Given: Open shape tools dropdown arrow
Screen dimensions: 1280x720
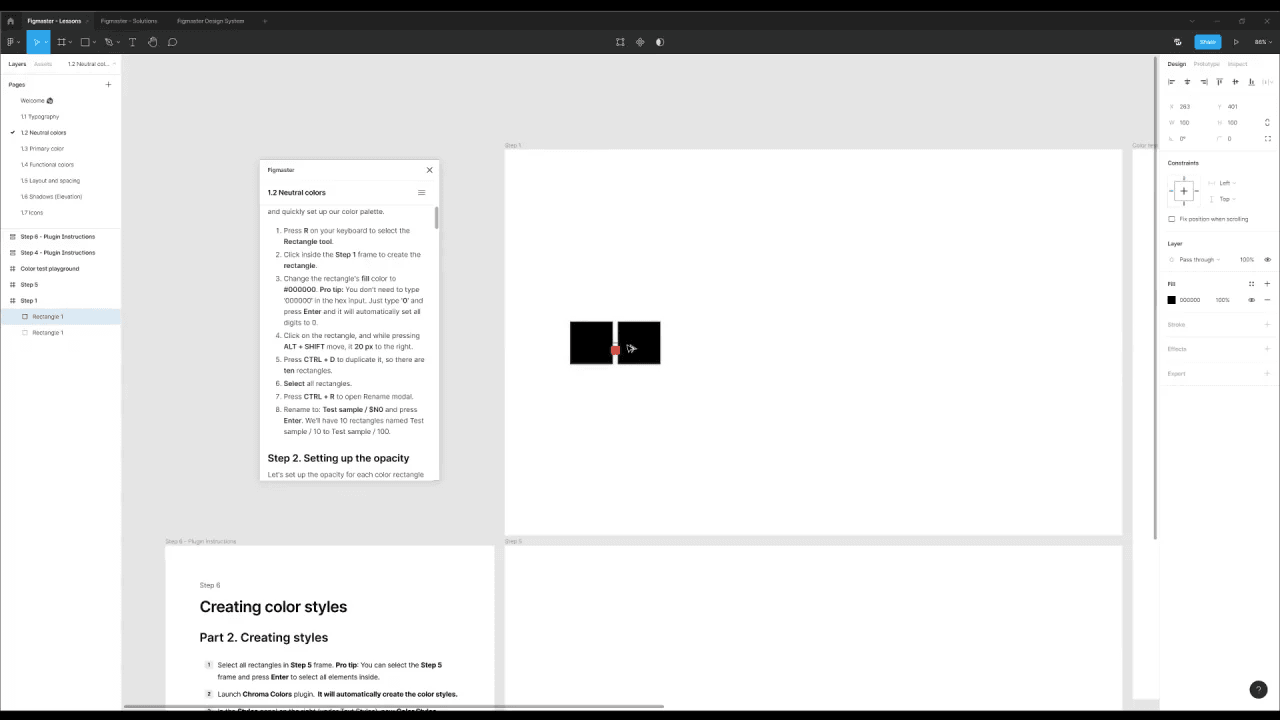Looking at the screenshot, I should point(94,43).
